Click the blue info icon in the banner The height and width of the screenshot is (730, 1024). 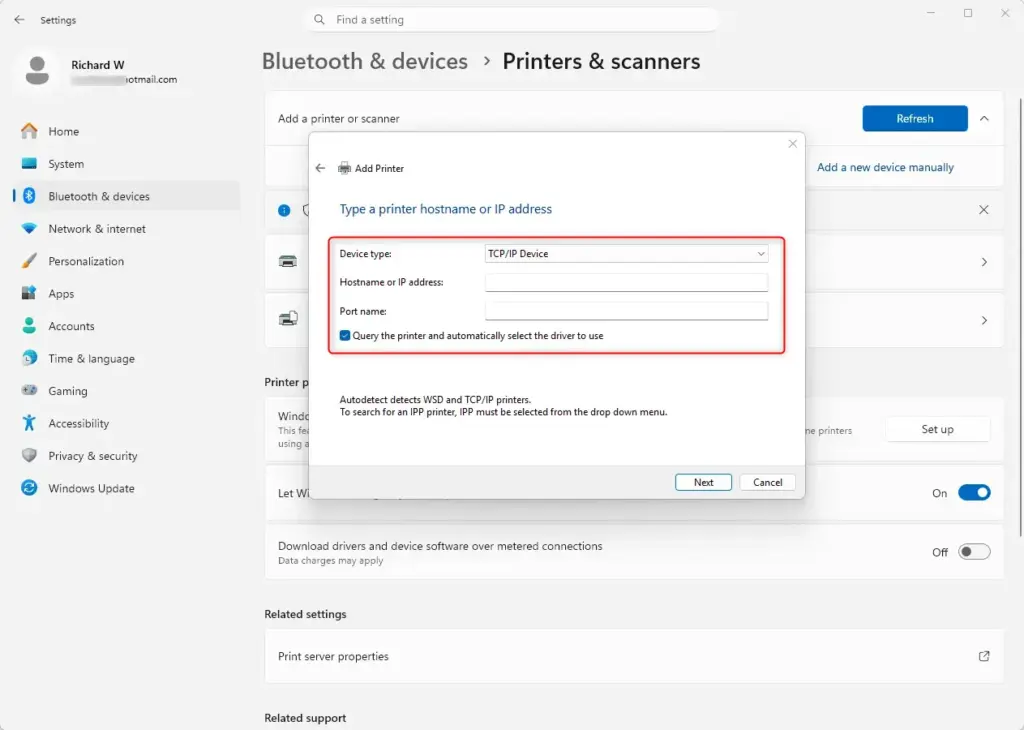pos(284,210)
